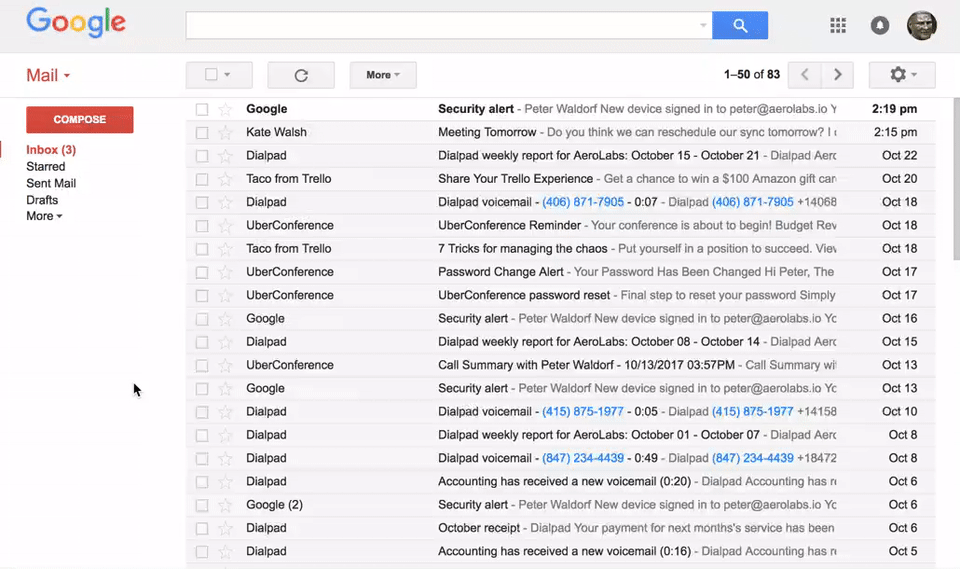Open the account profile picture
Viewport: 960px width, 569px height.
921,26
